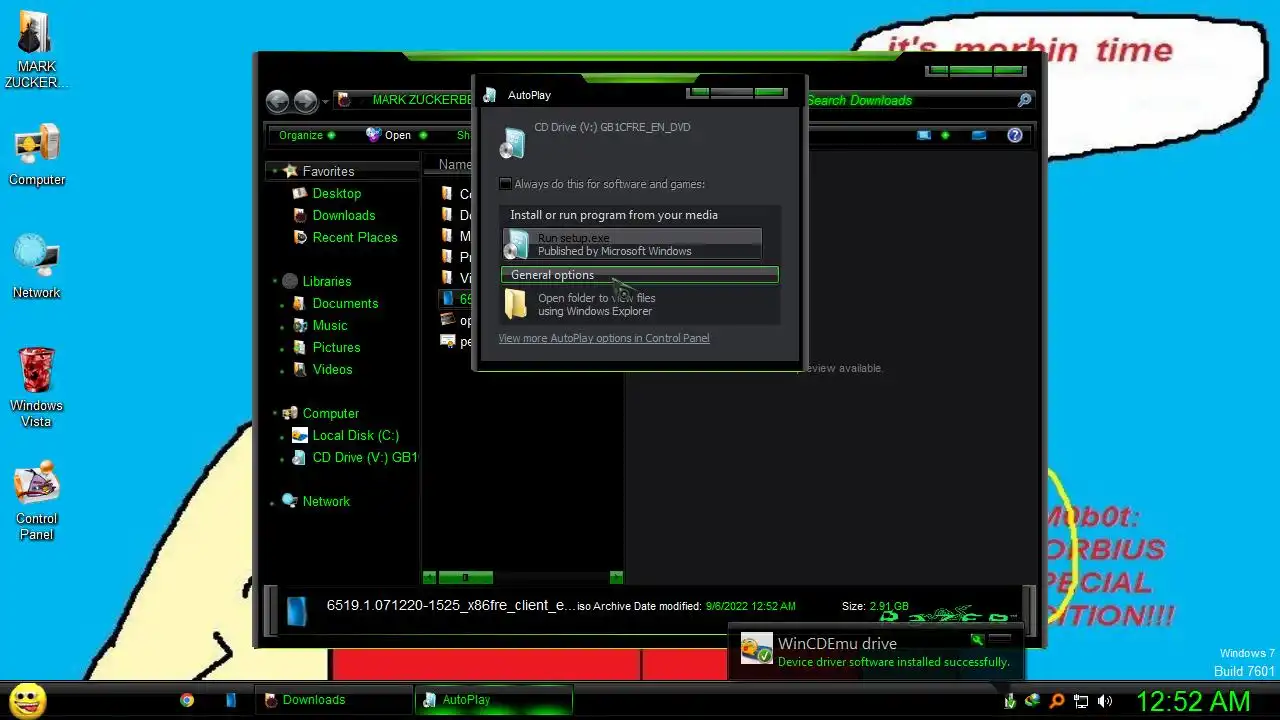Open the volume speaker tray icon
1280x720 pixels.
click(1105, 701)
